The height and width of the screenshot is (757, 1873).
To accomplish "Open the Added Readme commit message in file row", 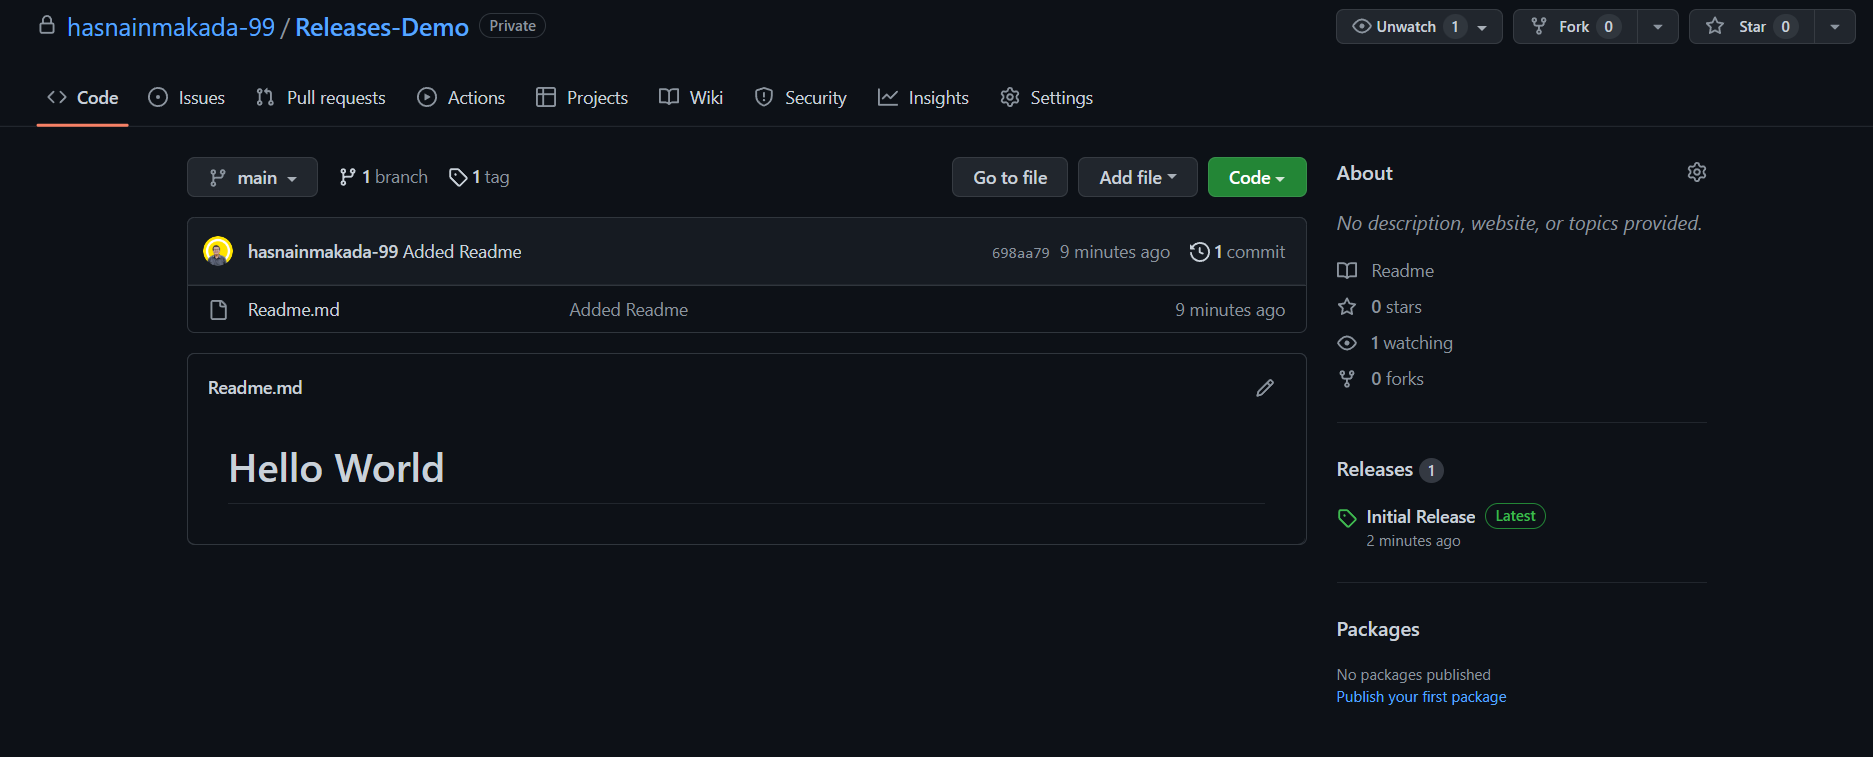I will 629,310.
